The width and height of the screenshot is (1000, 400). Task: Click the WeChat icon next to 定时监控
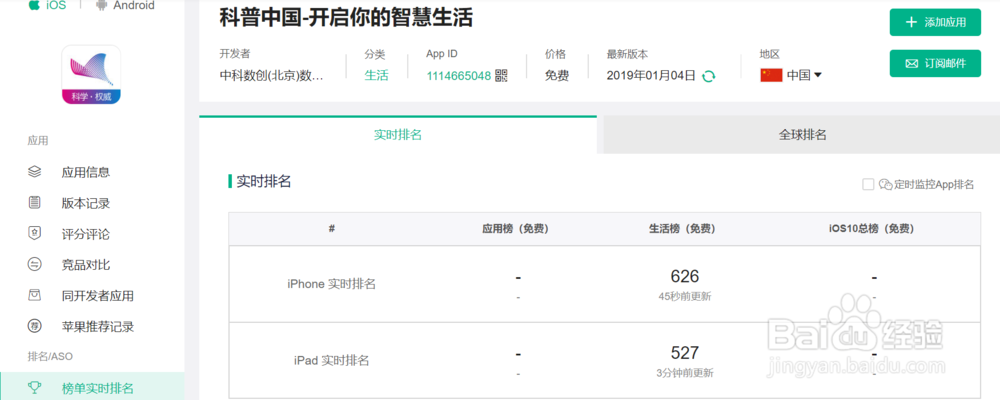pos(885,184)
